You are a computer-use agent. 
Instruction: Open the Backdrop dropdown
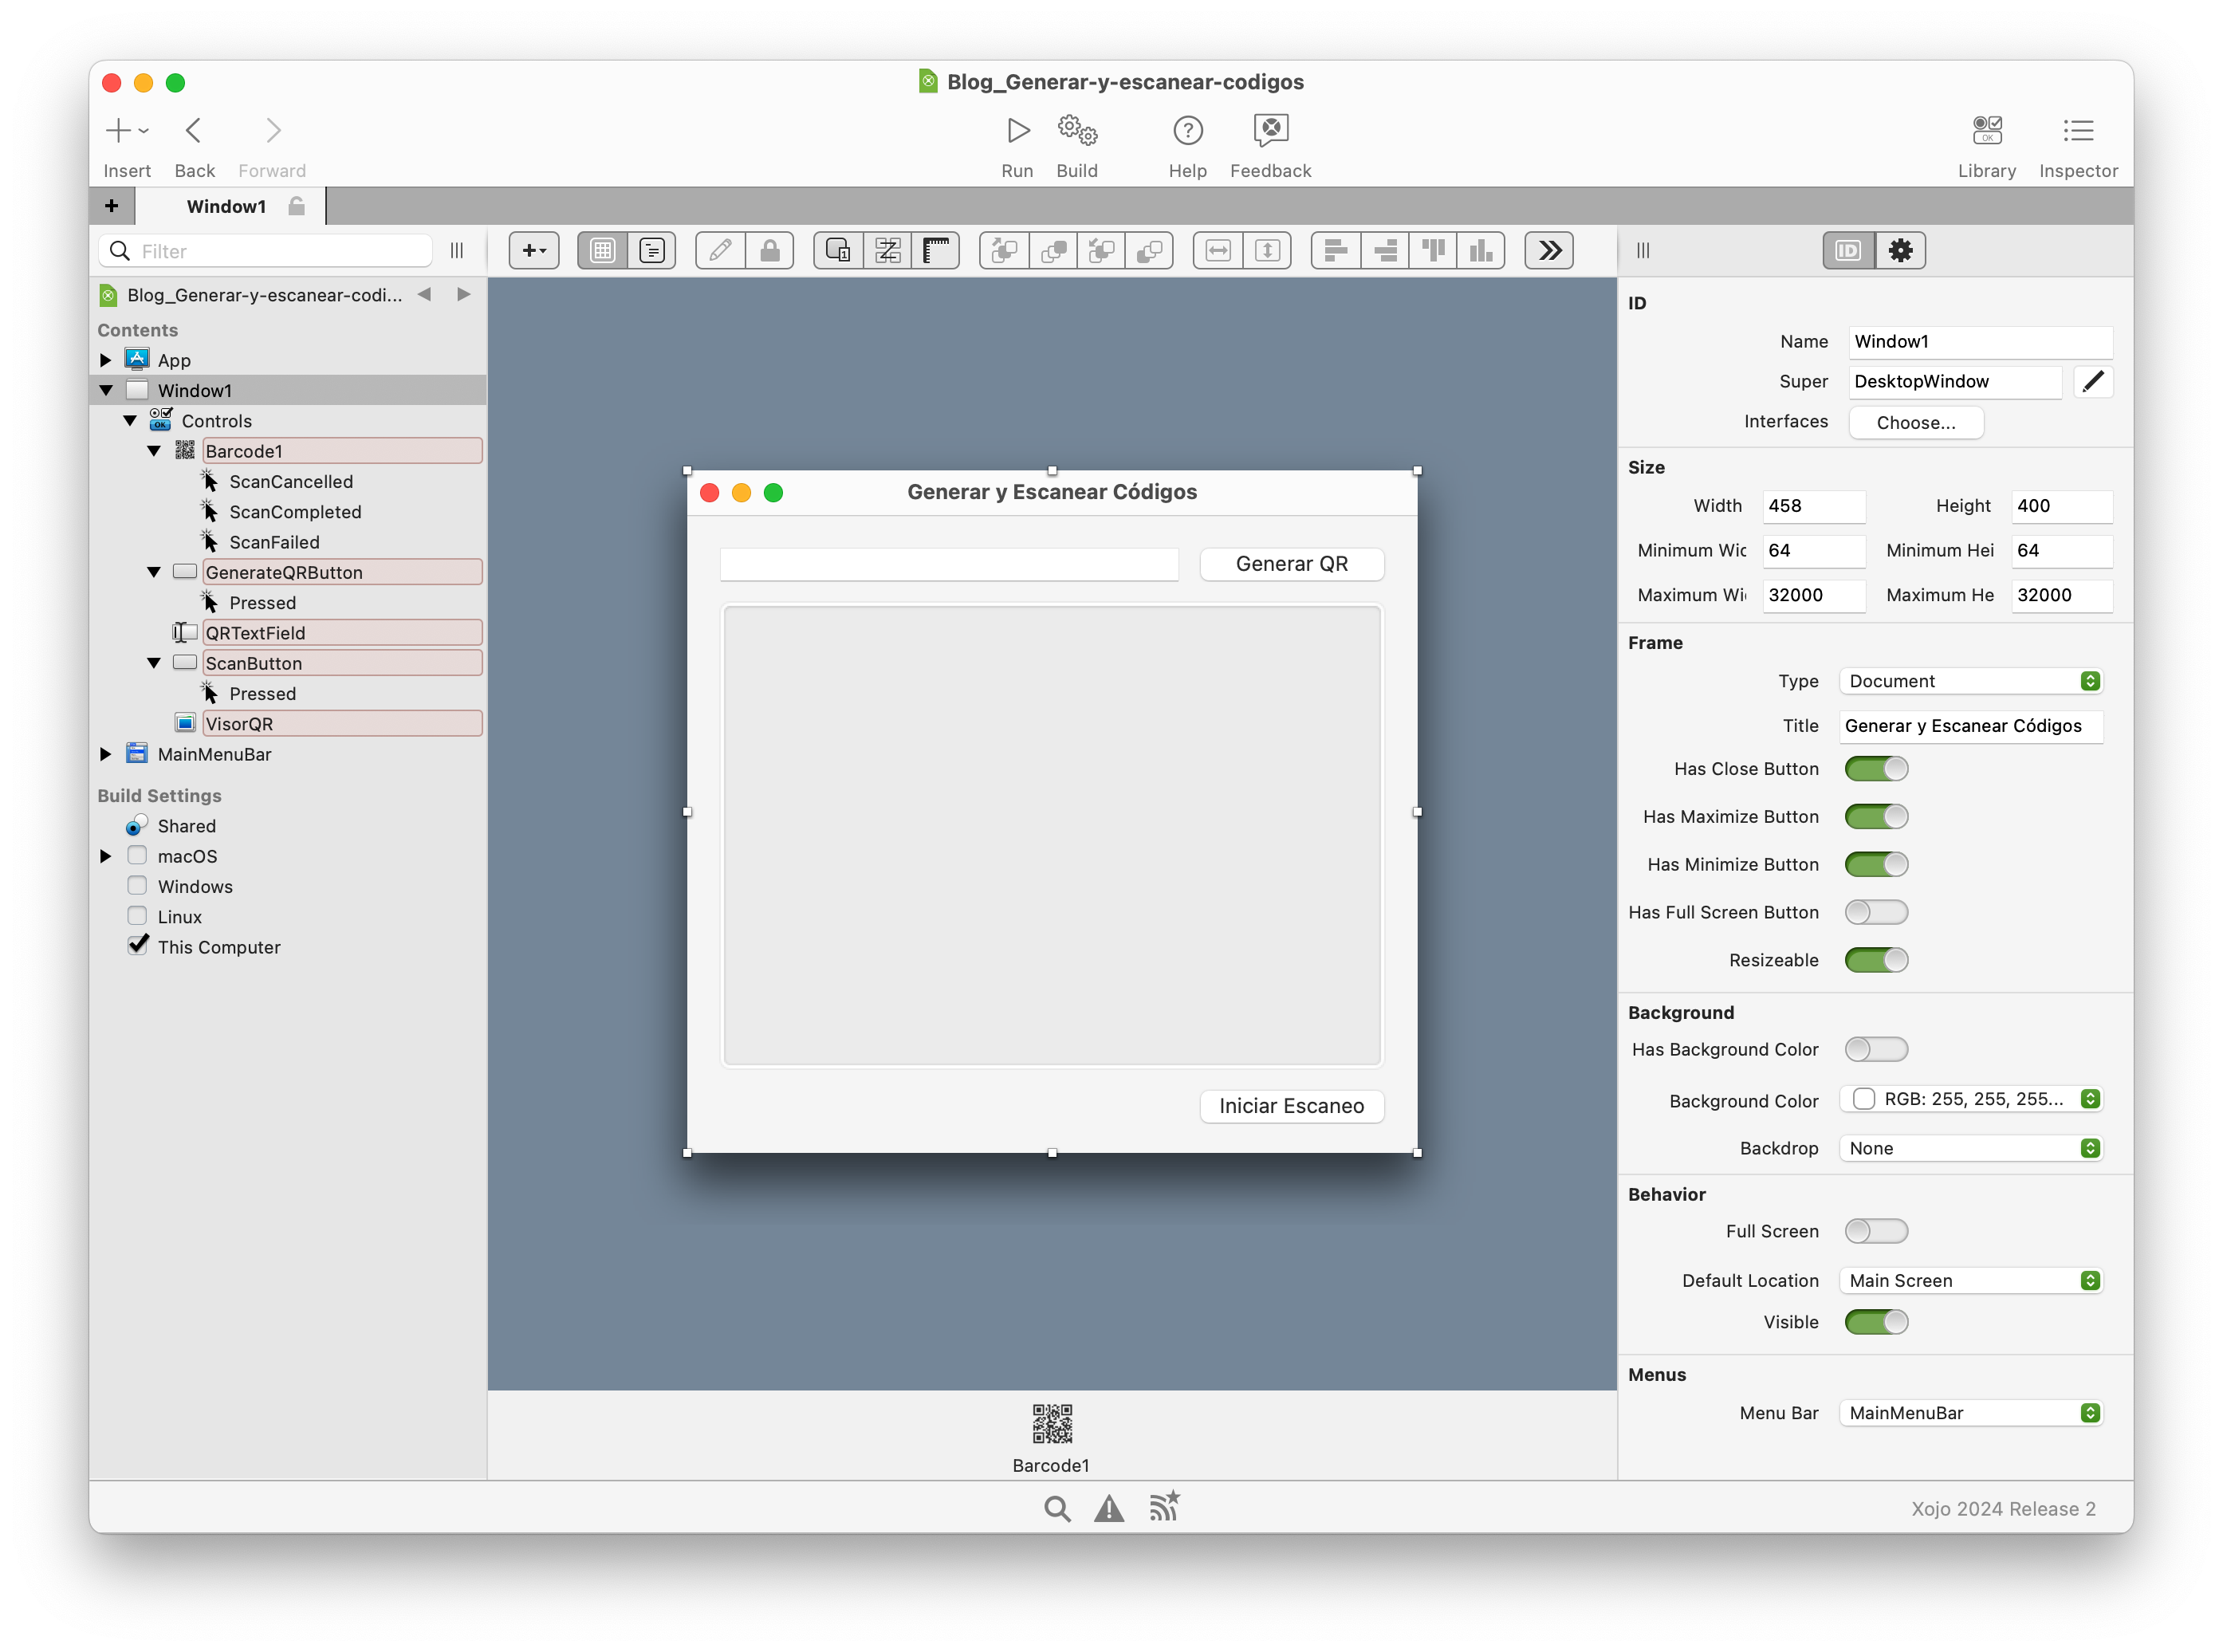[x=1970, y=1148]
